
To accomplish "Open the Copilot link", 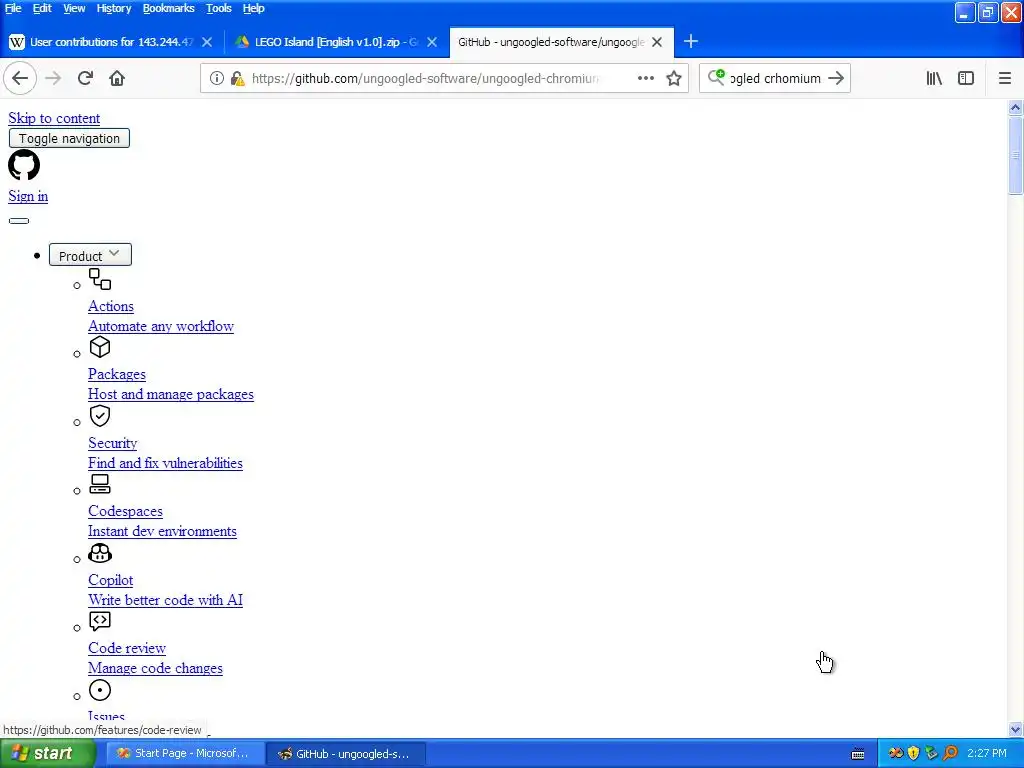I will click(110, 580).
